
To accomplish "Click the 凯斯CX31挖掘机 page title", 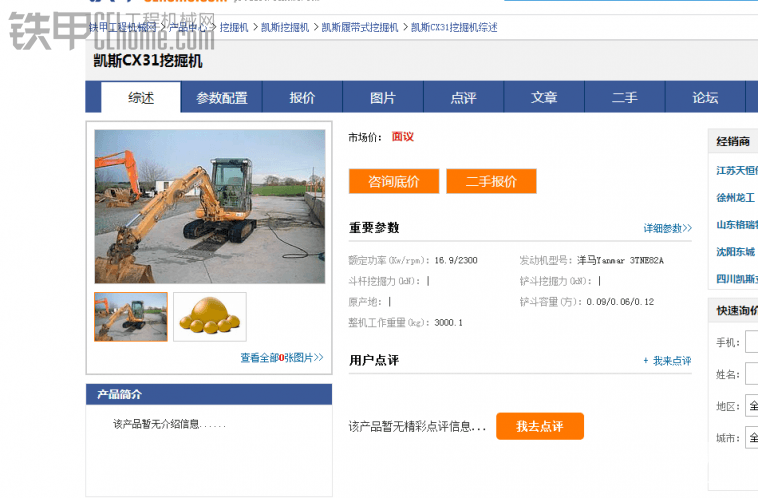I will 148,61.
